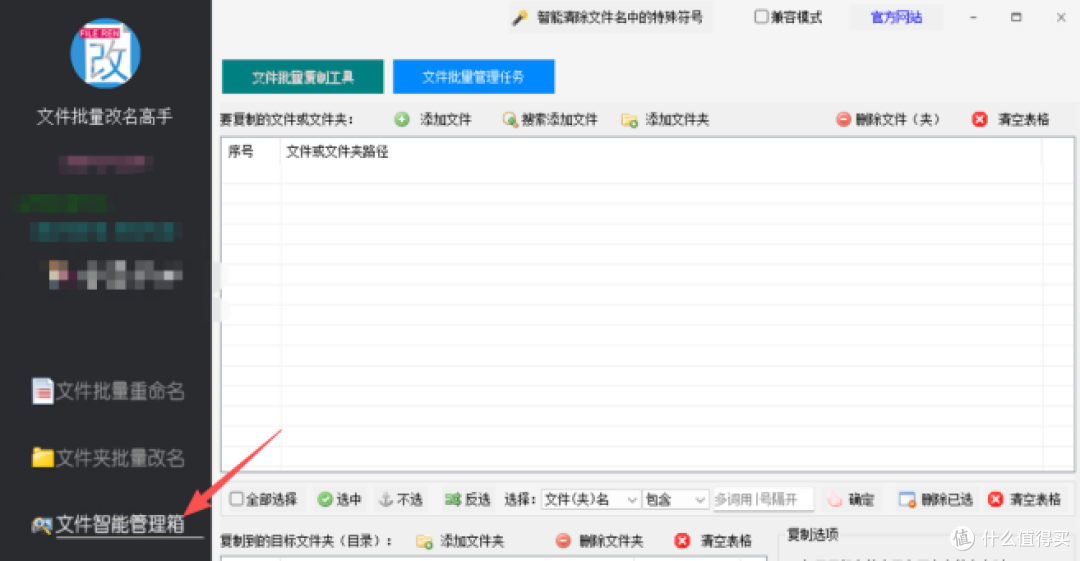Switch to the 文件批量管理任务 tab
The width and height of the screenshot is (1080, 561).
(473, 76)
